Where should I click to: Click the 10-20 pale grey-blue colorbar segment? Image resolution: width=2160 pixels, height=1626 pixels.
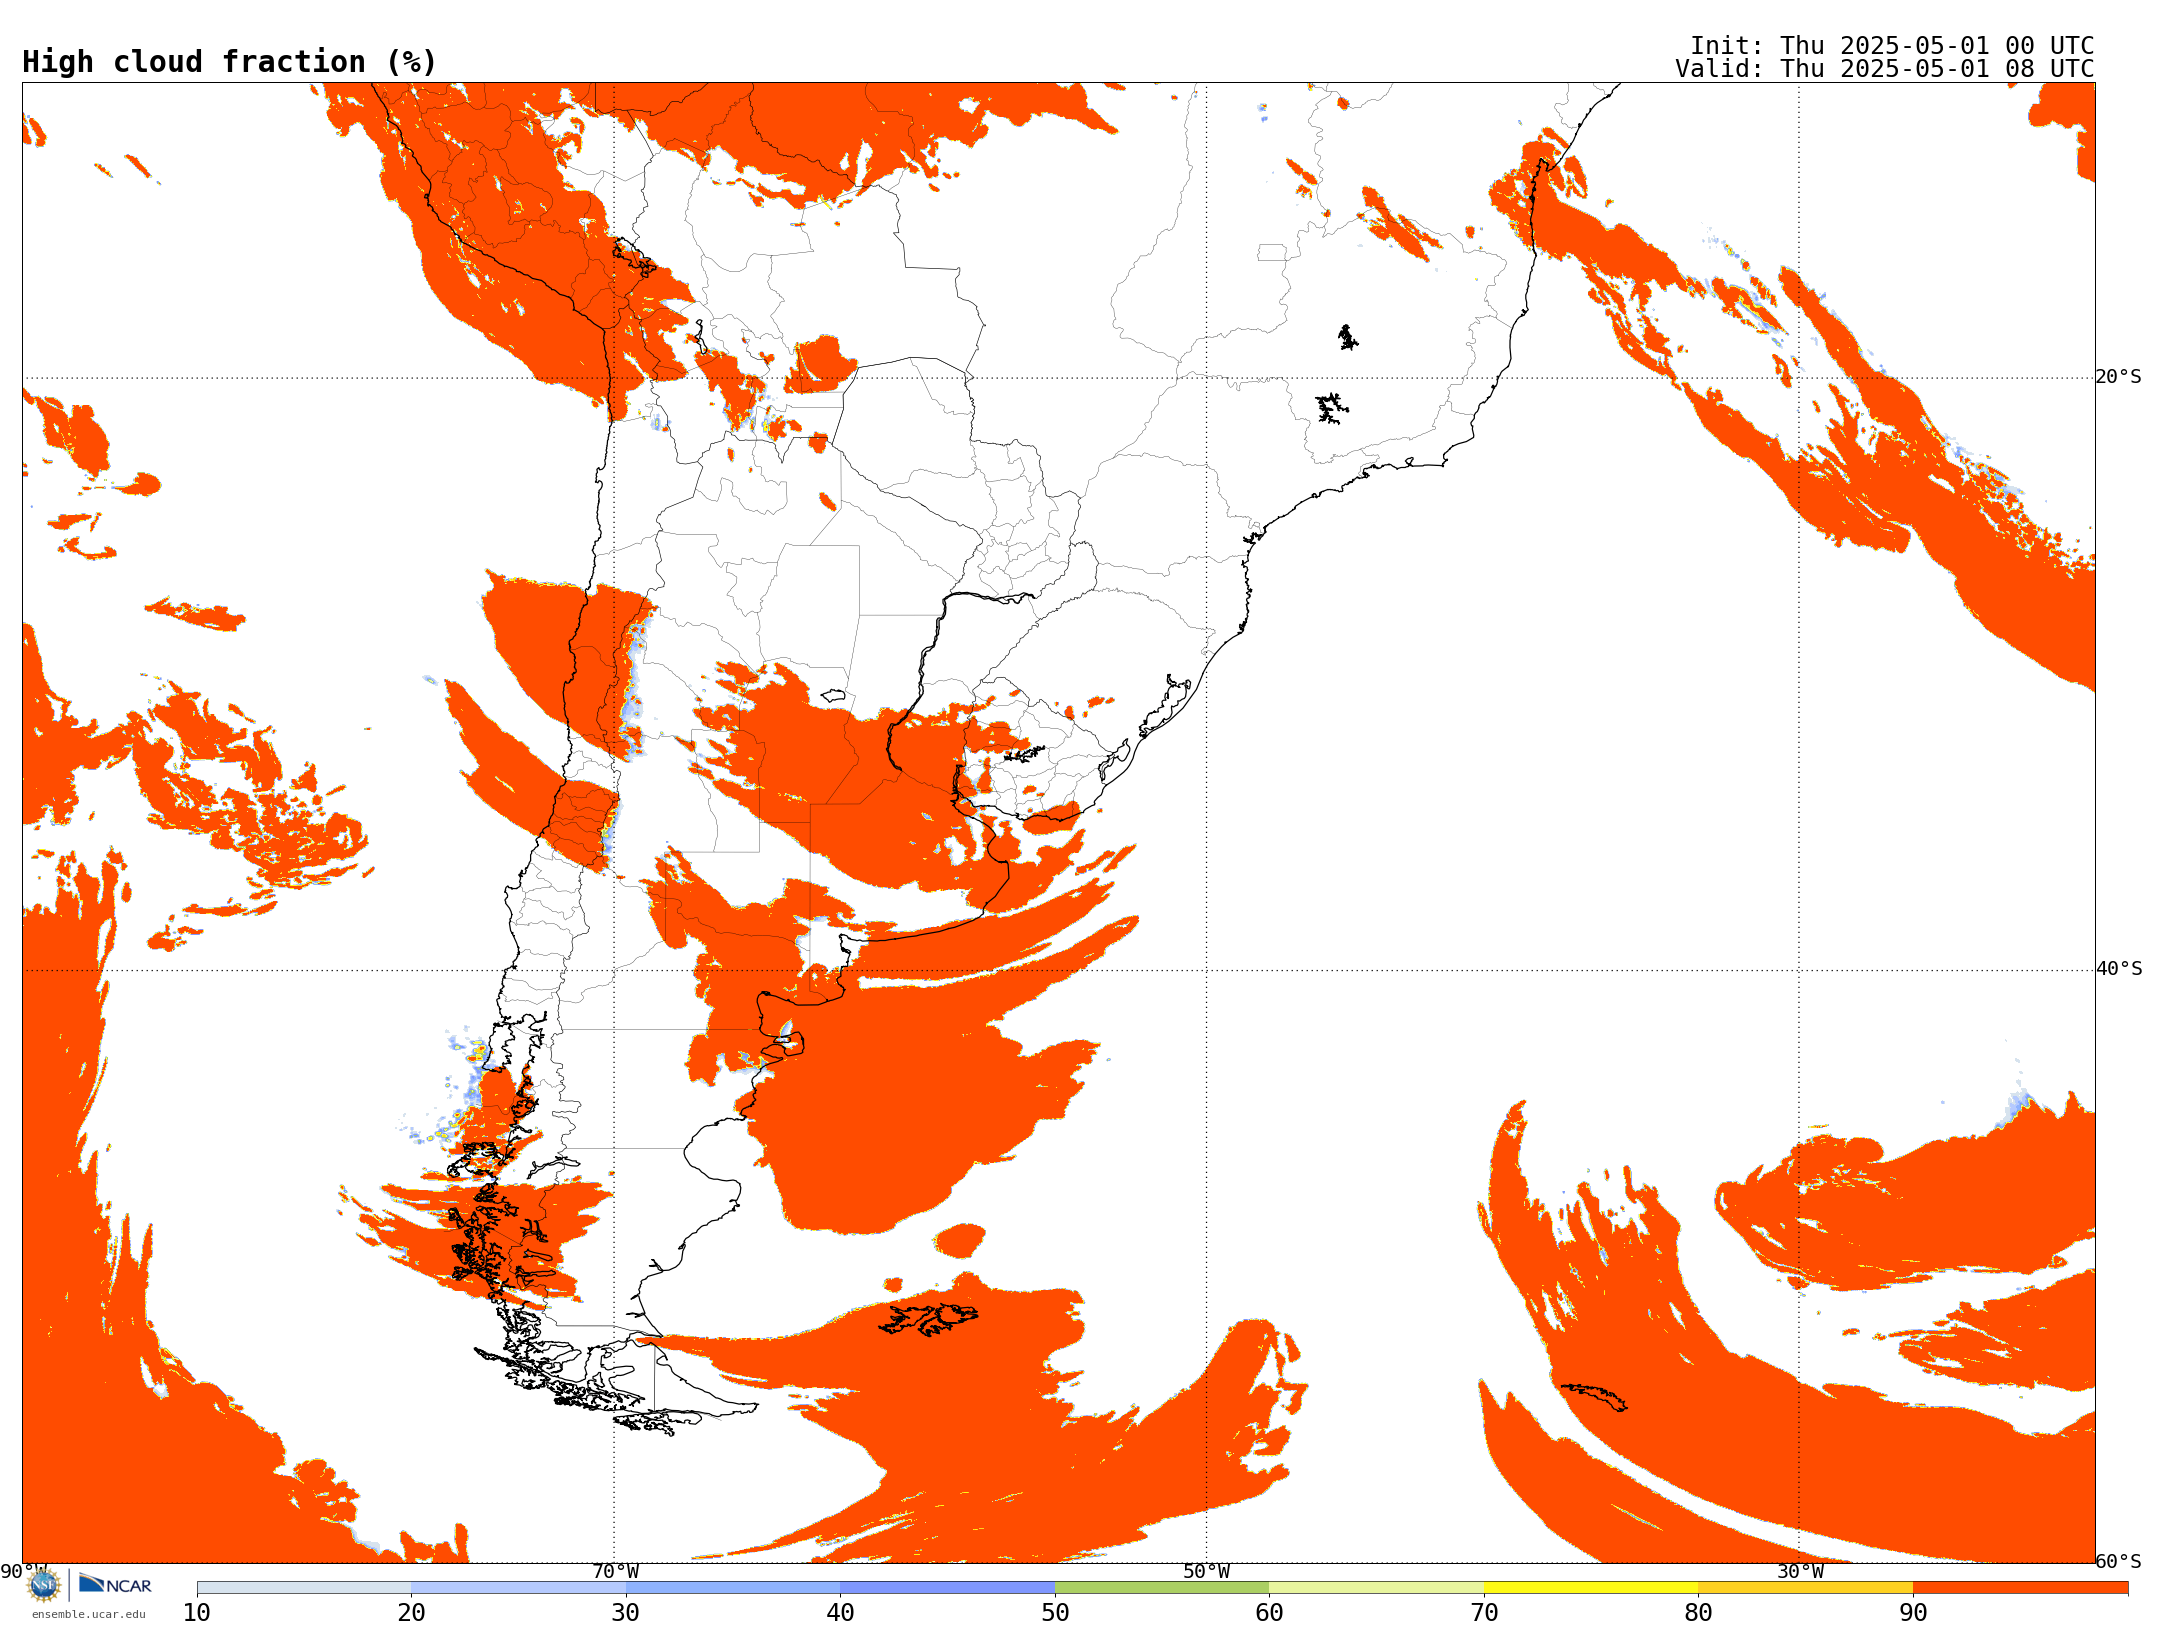tap(304, 1587)
